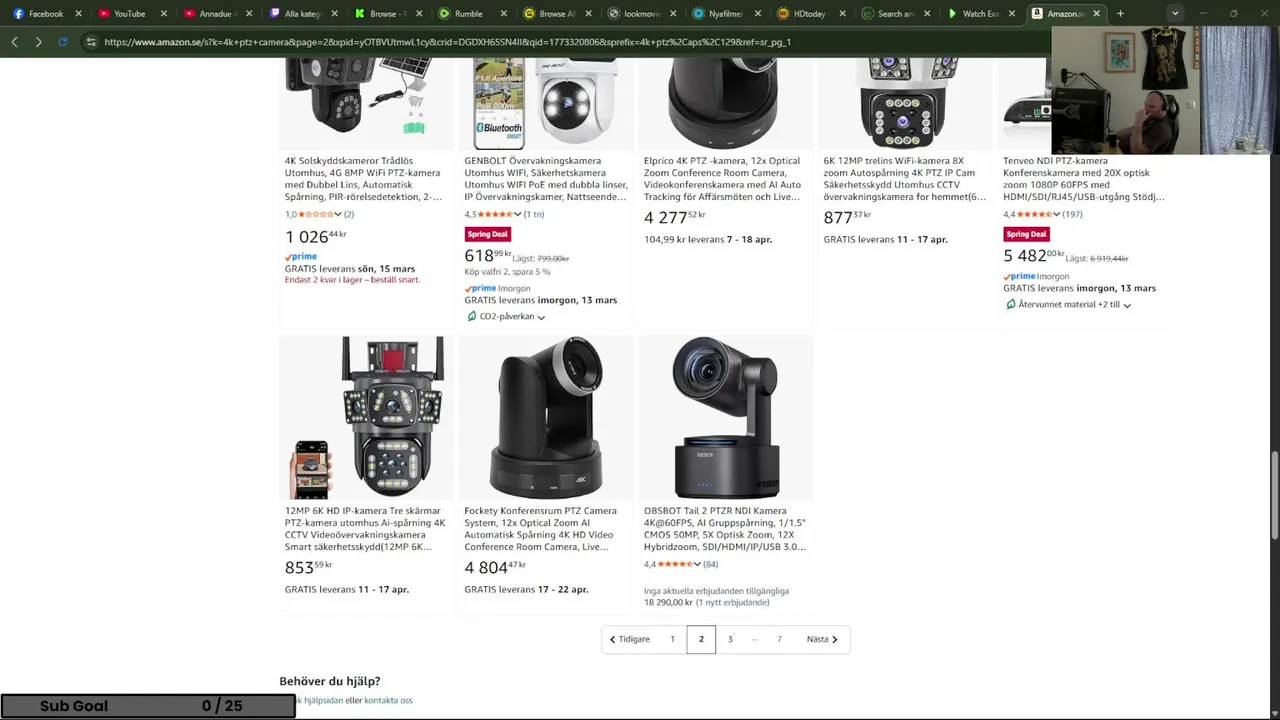Close the YouTube tab
Screen dimensions: 1280x720
click(x=164, y=14)
